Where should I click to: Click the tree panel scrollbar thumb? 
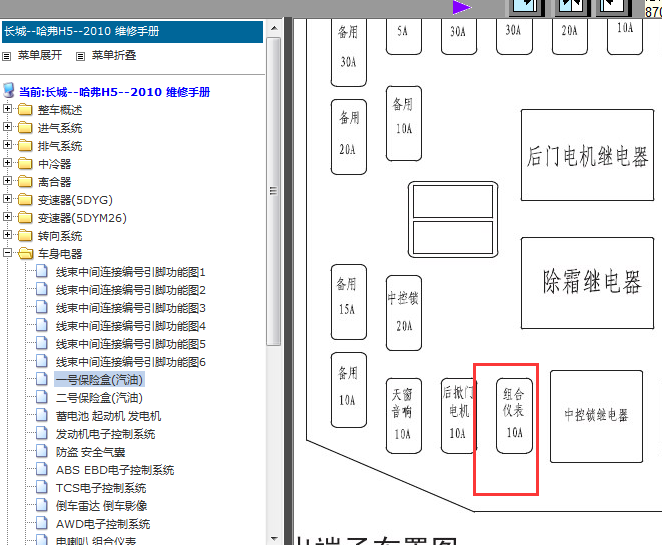click(274, 192)
